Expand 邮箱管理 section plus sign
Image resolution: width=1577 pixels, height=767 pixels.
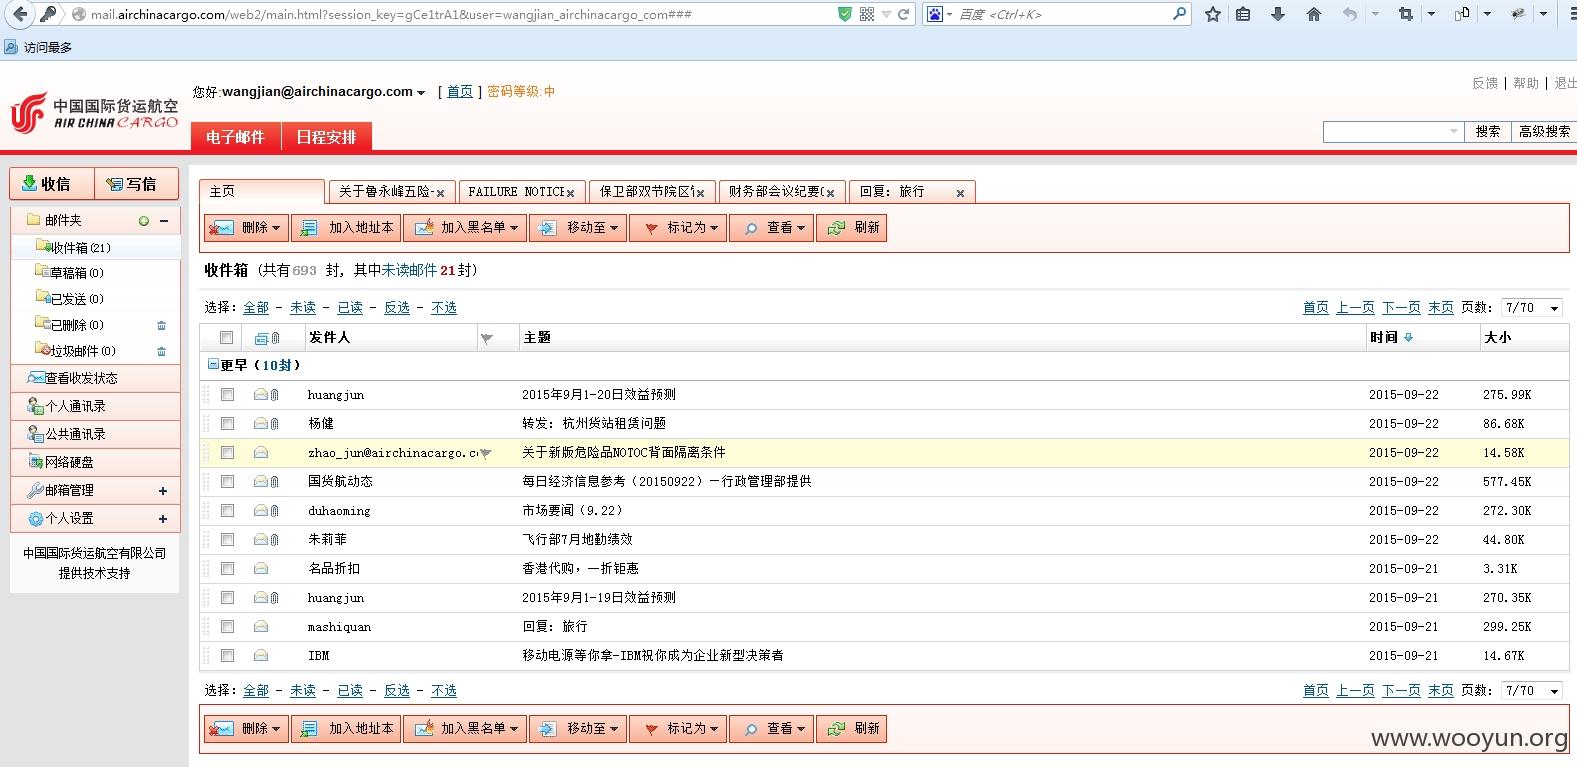[x=163, y=491]
